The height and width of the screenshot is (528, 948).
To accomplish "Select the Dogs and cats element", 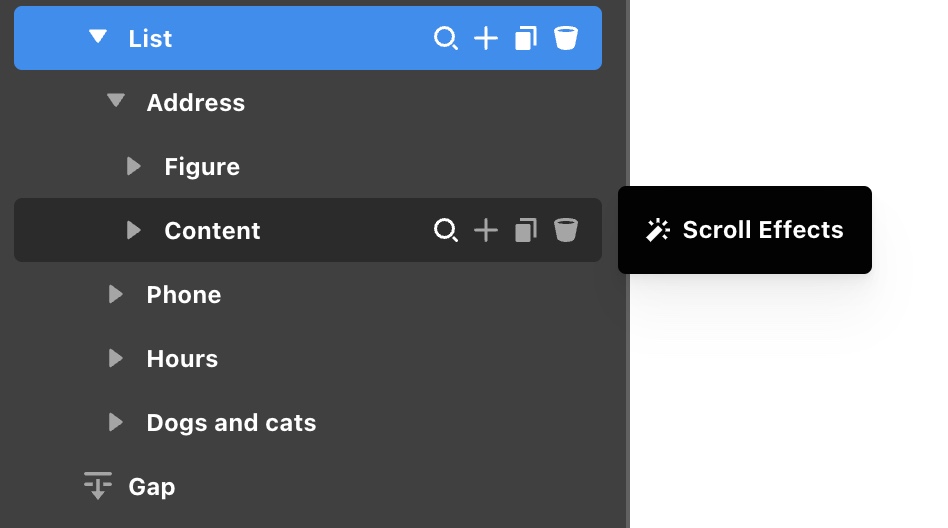I will (231, 423).
